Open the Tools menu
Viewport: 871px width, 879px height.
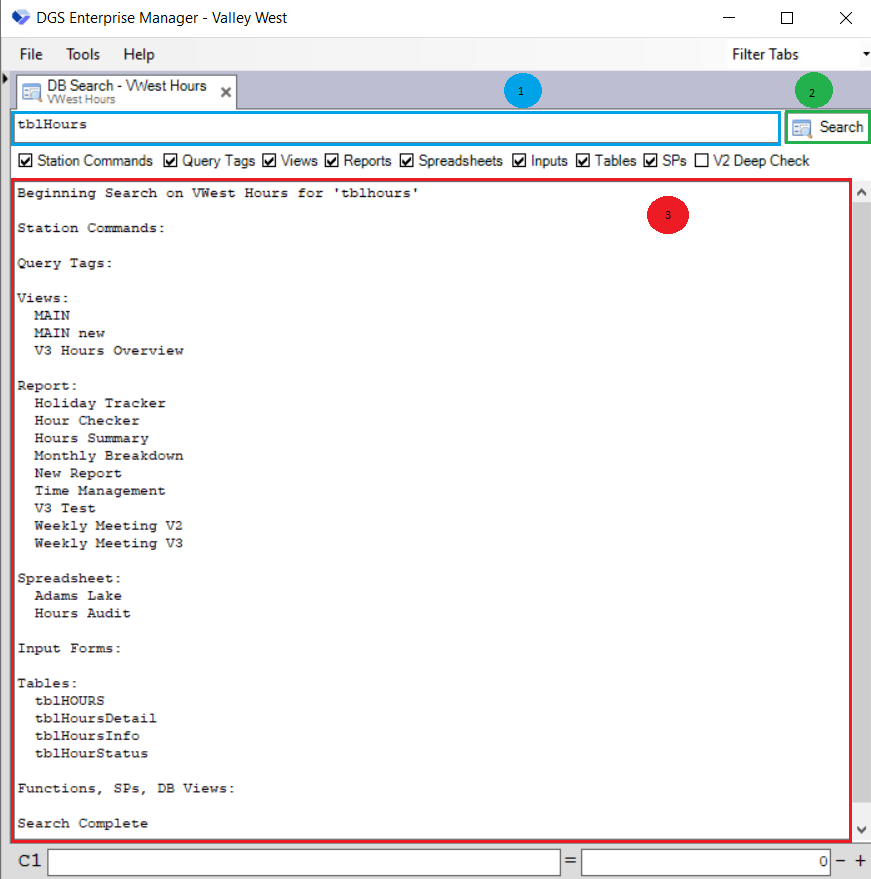pyautogui.click(x=82, y=54)
